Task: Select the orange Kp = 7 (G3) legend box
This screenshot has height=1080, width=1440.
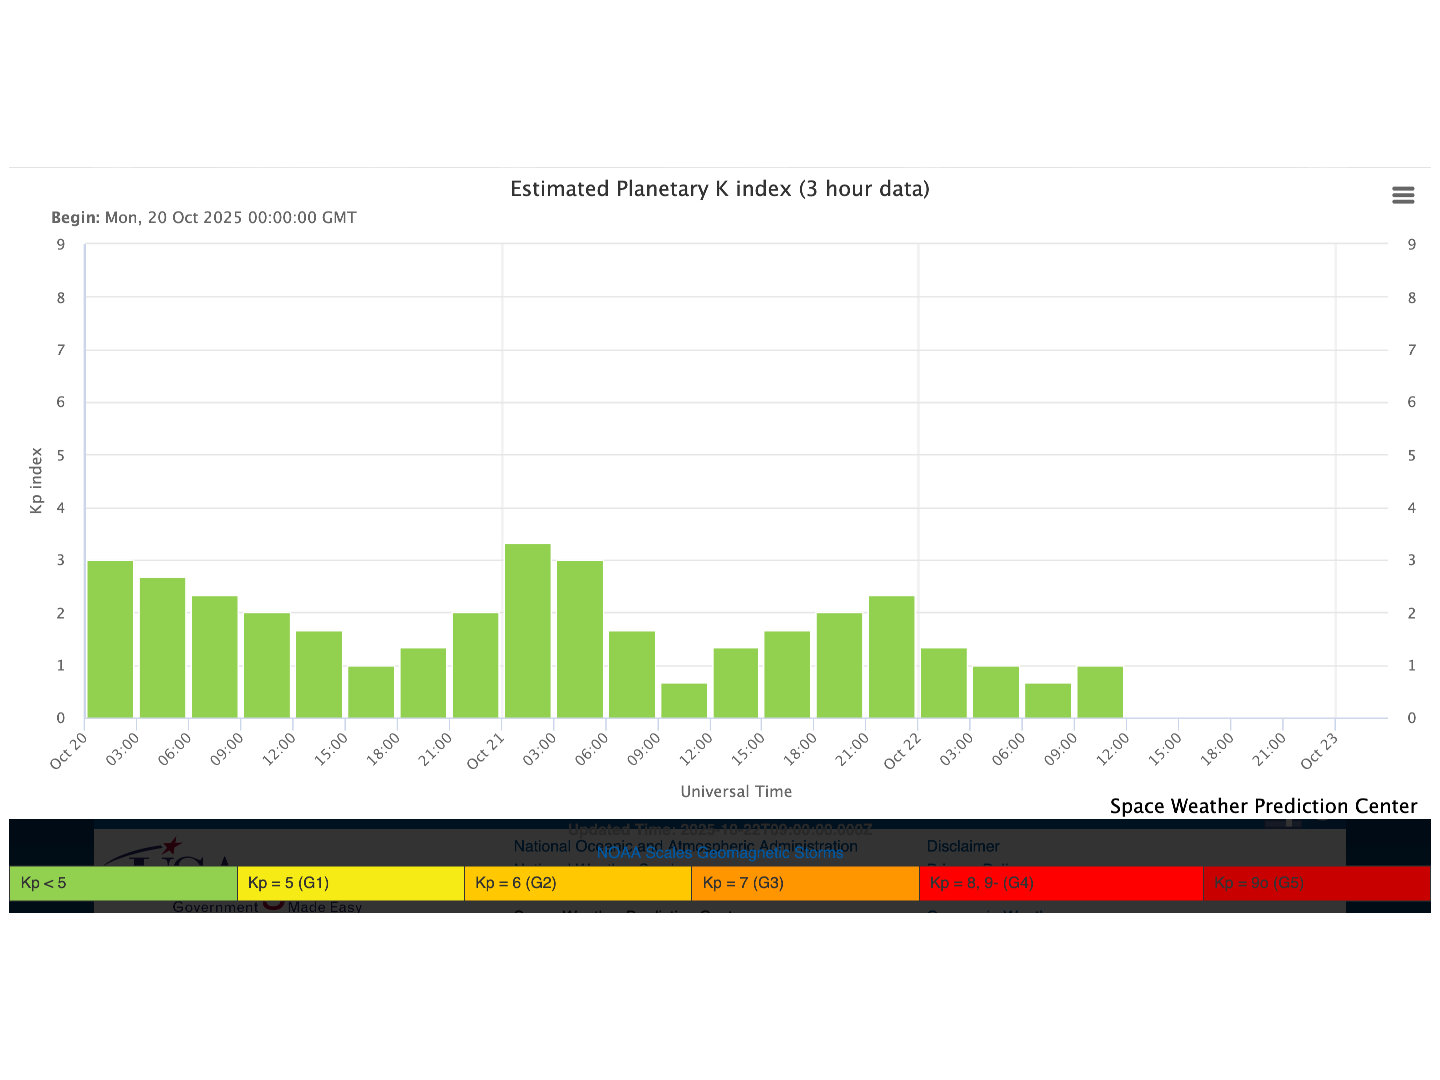Action: tap(804, 883)
